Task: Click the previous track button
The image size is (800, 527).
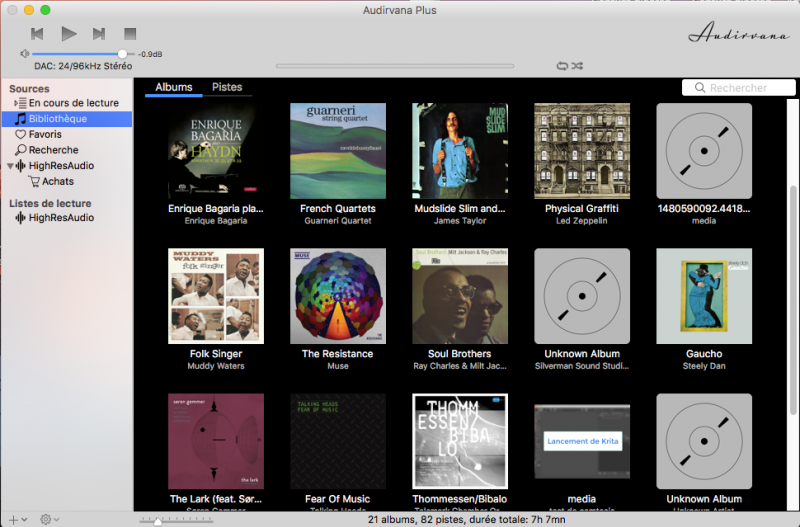Action: [37, 34]
